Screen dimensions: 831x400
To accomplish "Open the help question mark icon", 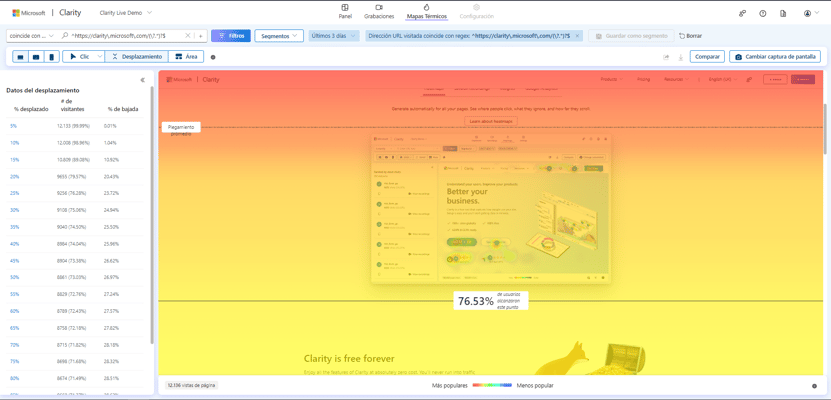I will [763, 14].
